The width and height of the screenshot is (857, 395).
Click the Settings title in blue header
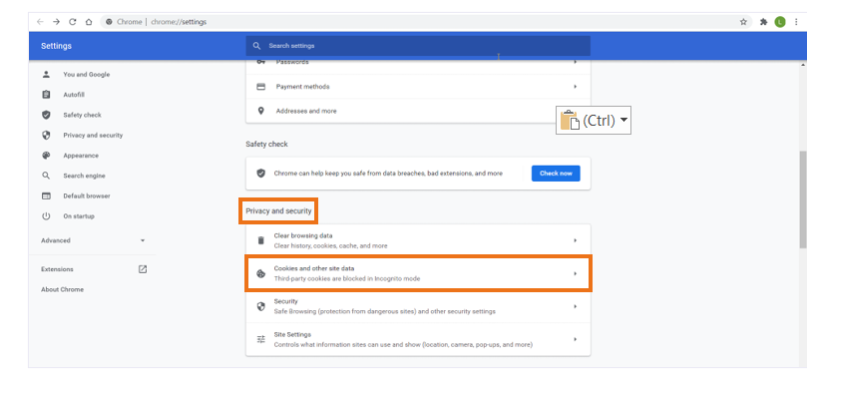point(56,46)
